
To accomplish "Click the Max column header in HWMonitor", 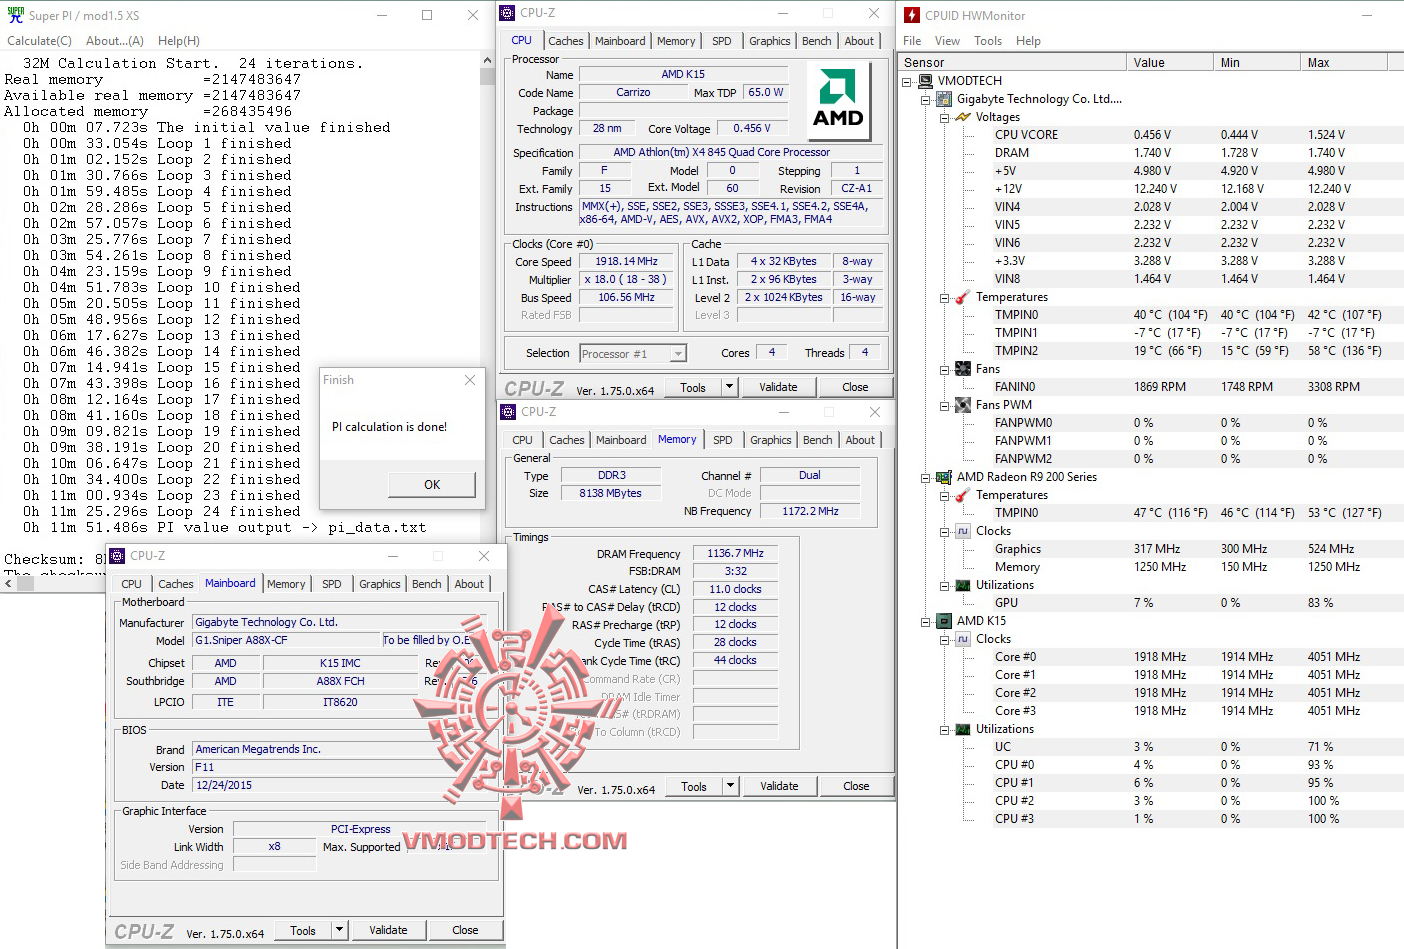I will tap(1344, 62).
